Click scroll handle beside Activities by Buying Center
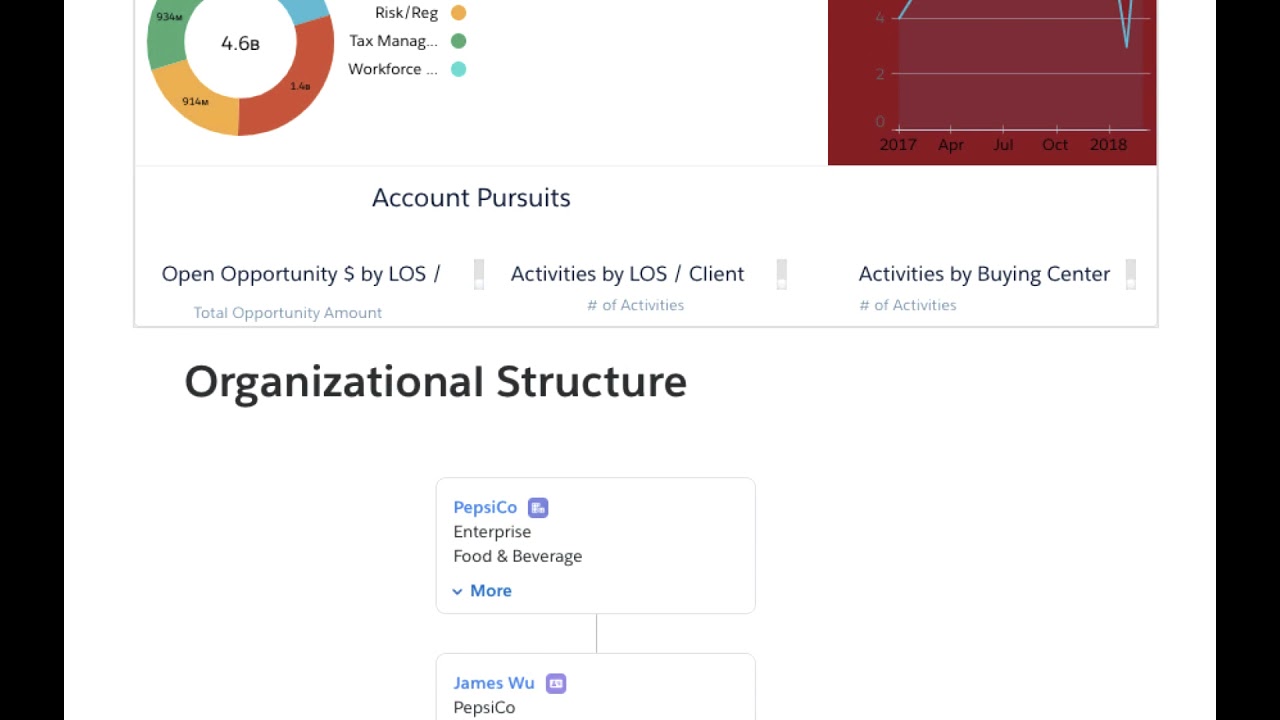Viewport: 1280px width, 720px height. tap(1130, 274)
